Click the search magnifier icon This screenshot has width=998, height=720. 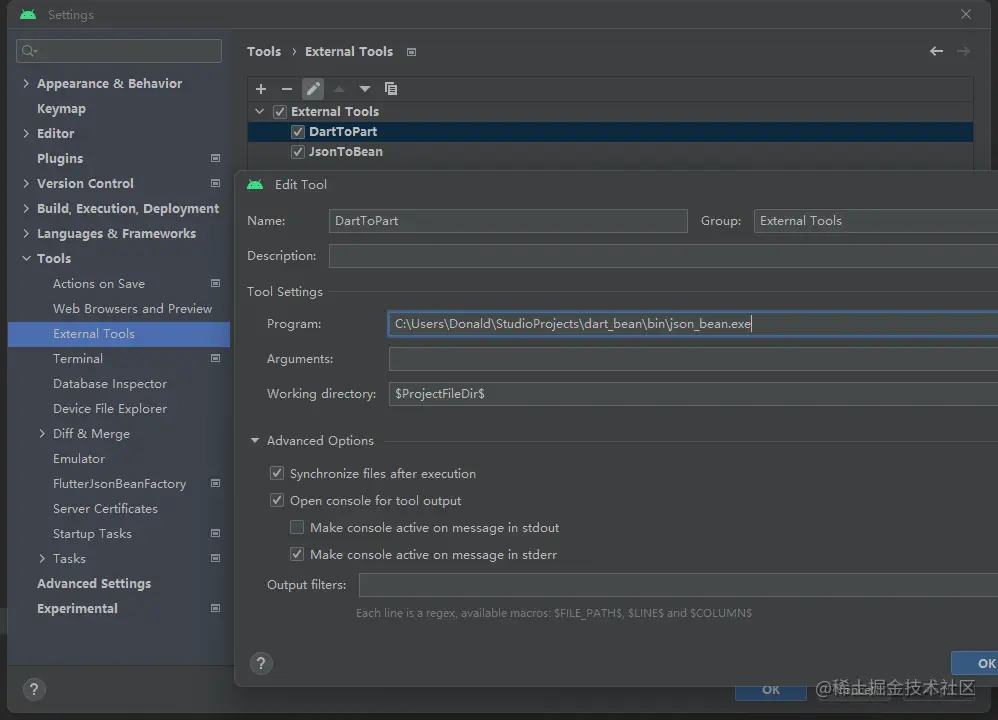29,51
